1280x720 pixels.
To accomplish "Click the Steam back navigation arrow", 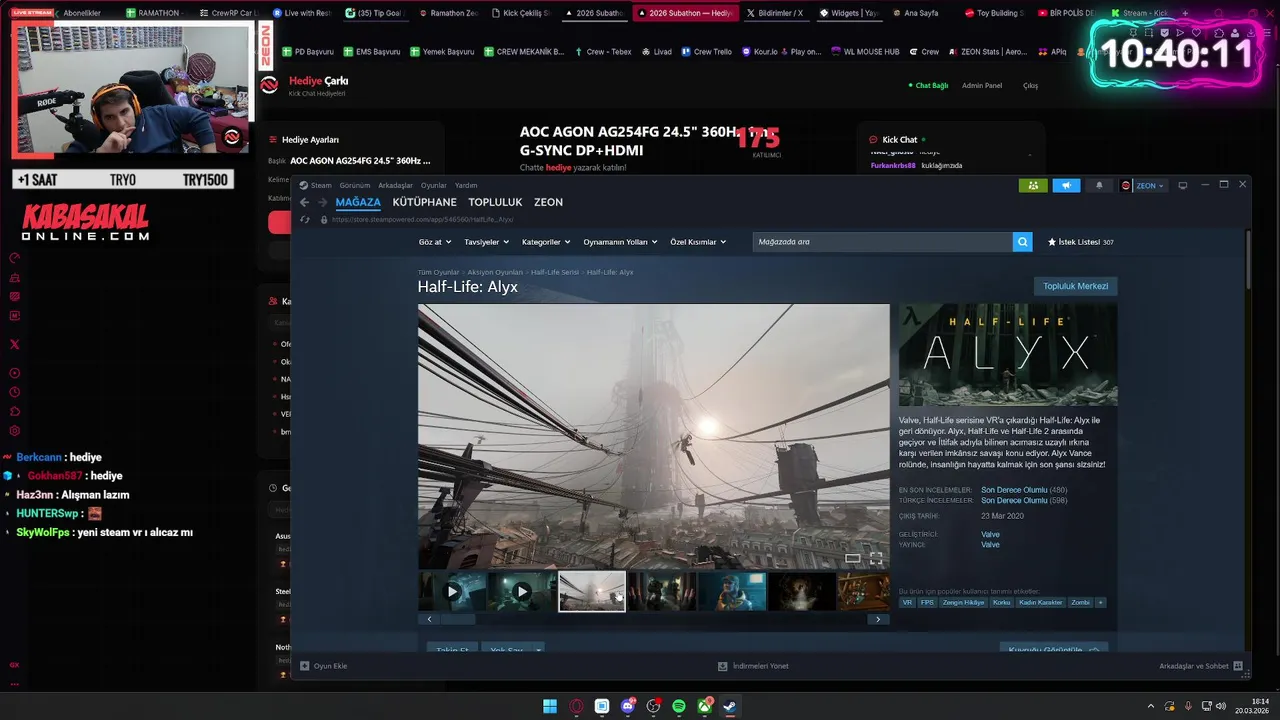I will (305, 202).
